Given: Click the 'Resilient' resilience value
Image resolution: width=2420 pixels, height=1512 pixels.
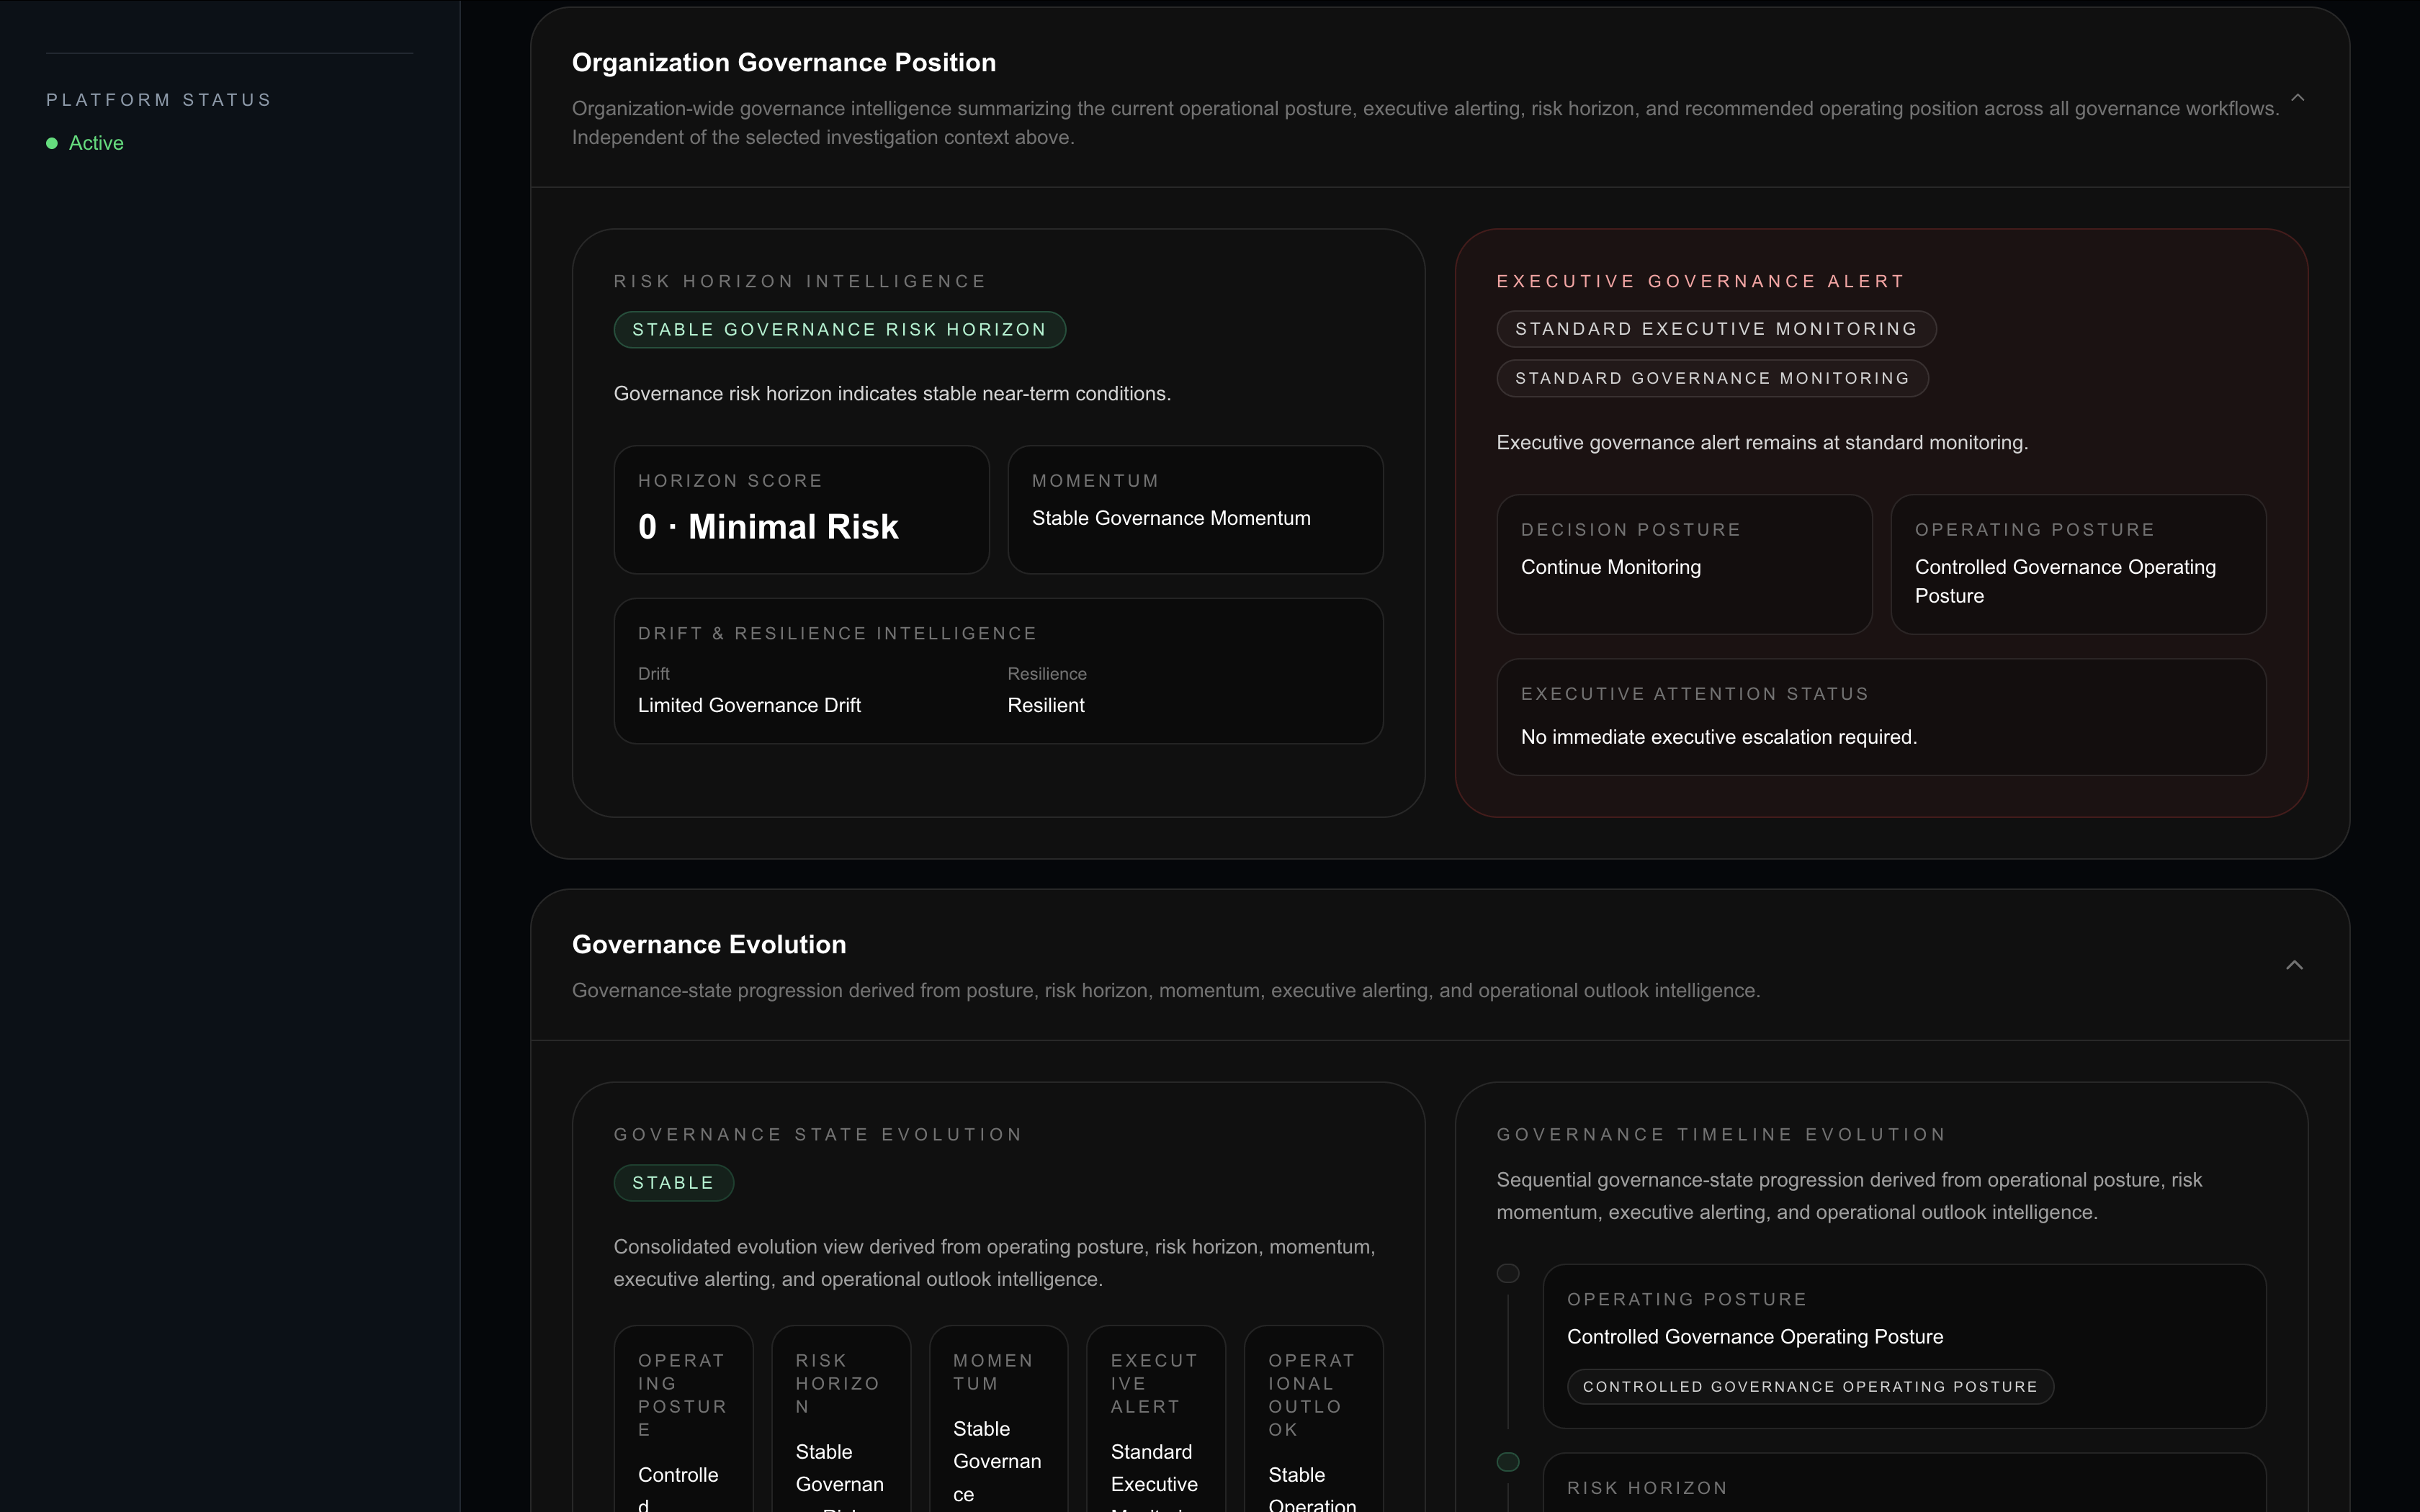Looking at the screenshot, I should (x=1046, y=705).
